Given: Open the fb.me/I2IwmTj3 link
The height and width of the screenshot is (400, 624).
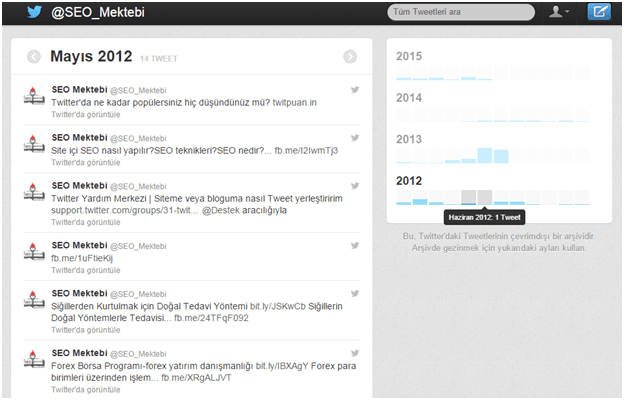Looking at the screenshot, I should coord(306,151).
